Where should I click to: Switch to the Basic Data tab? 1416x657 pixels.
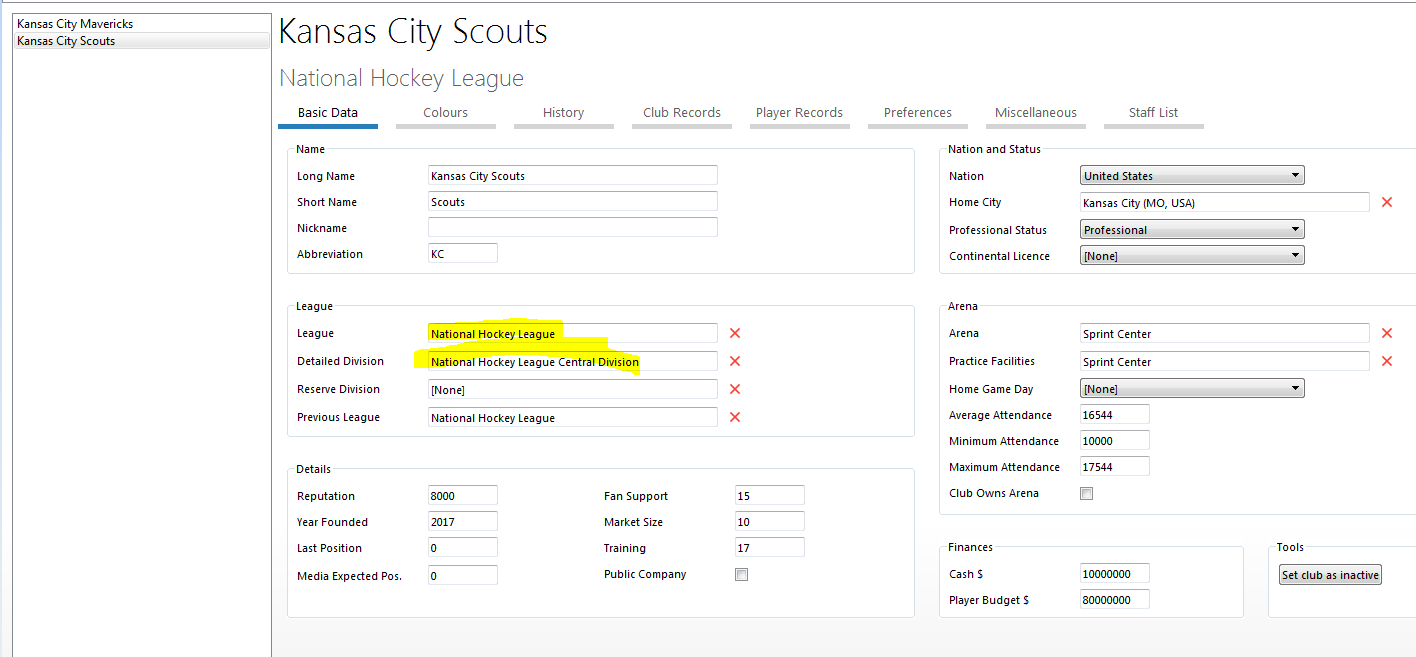coord(328,113)
